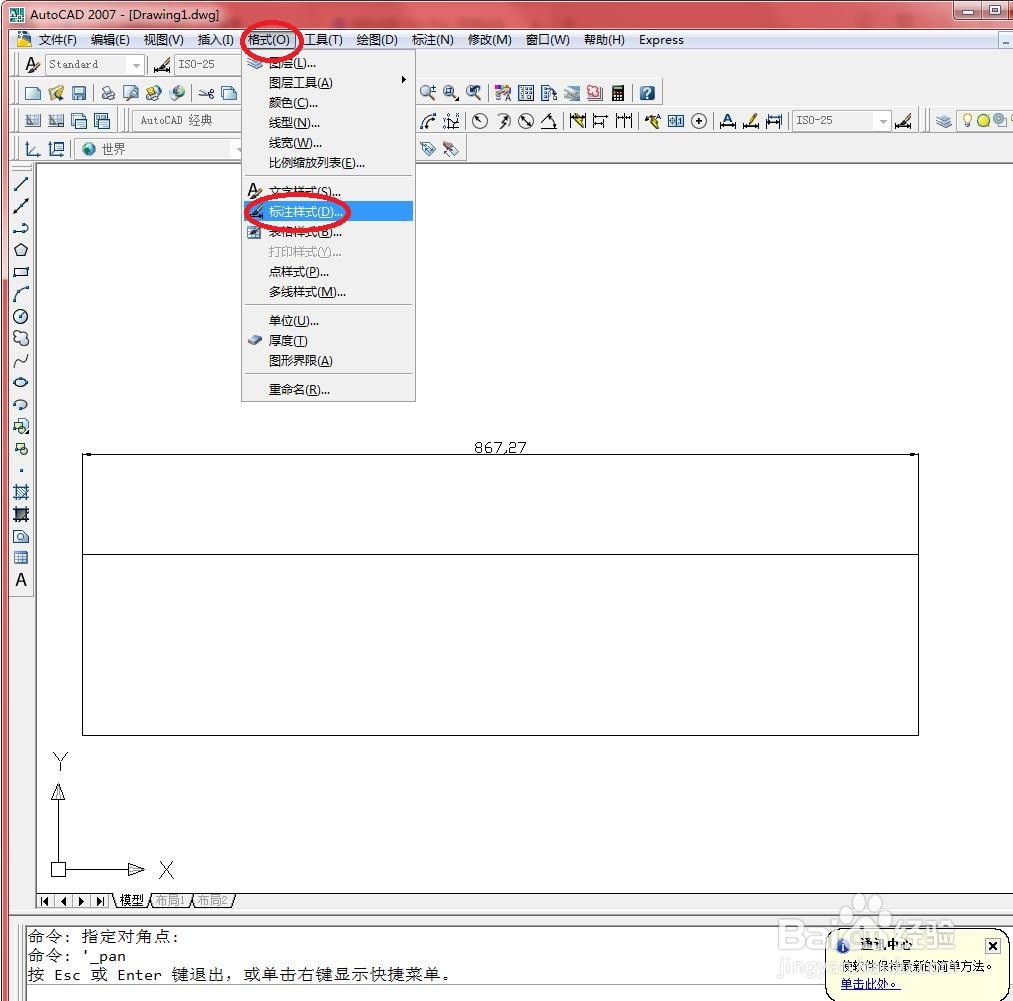This screenshot has width=1013, height=1001.
Task: Click the 单击此处 link in notification
Action: point(870,984)
